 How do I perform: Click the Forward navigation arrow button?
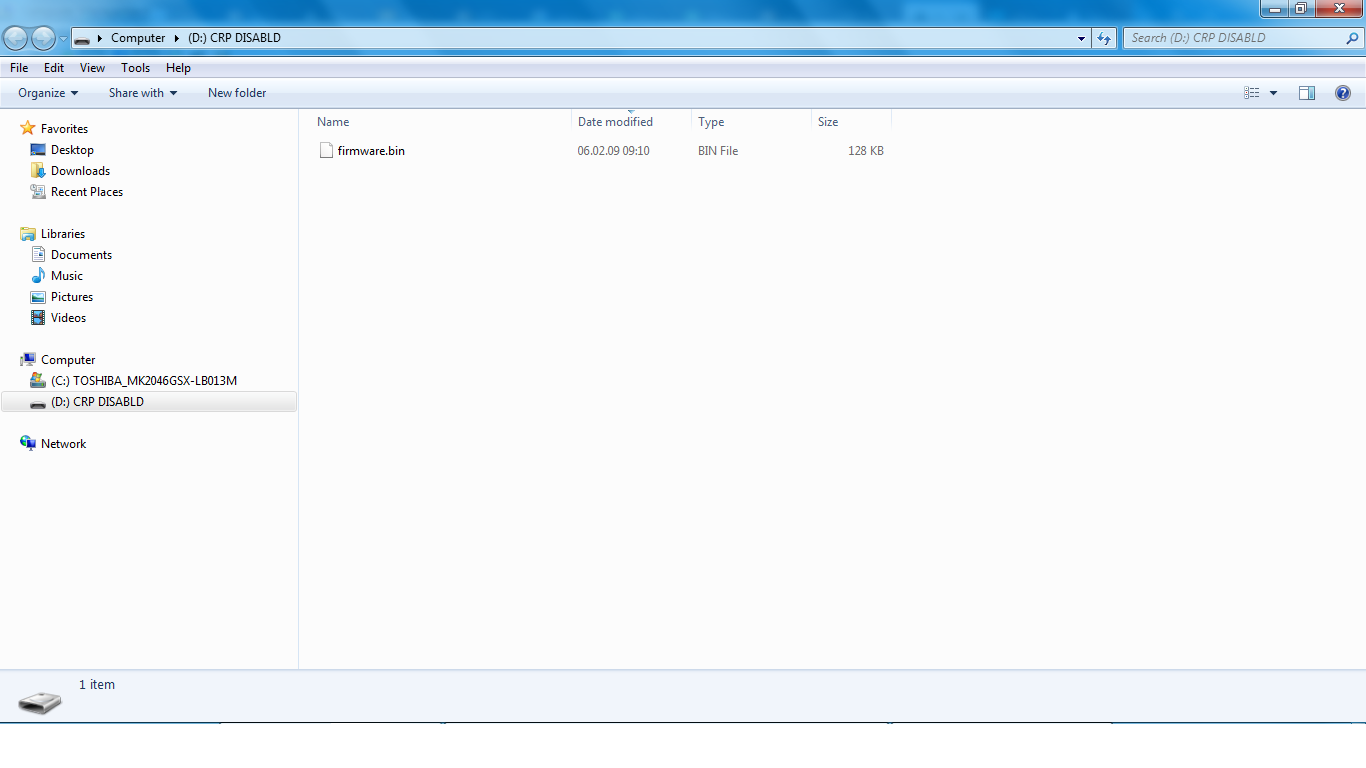click(43, 38)
